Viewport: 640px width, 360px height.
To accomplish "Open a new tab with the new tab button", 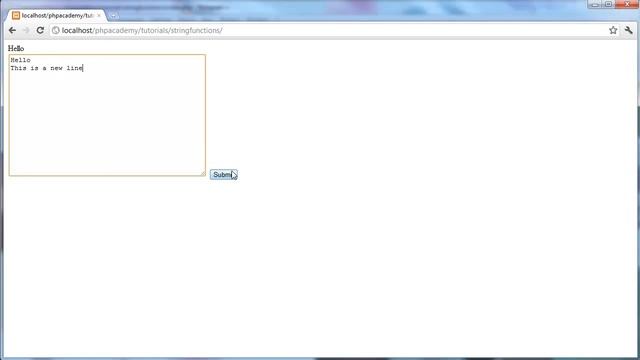I will click(113, 16).
